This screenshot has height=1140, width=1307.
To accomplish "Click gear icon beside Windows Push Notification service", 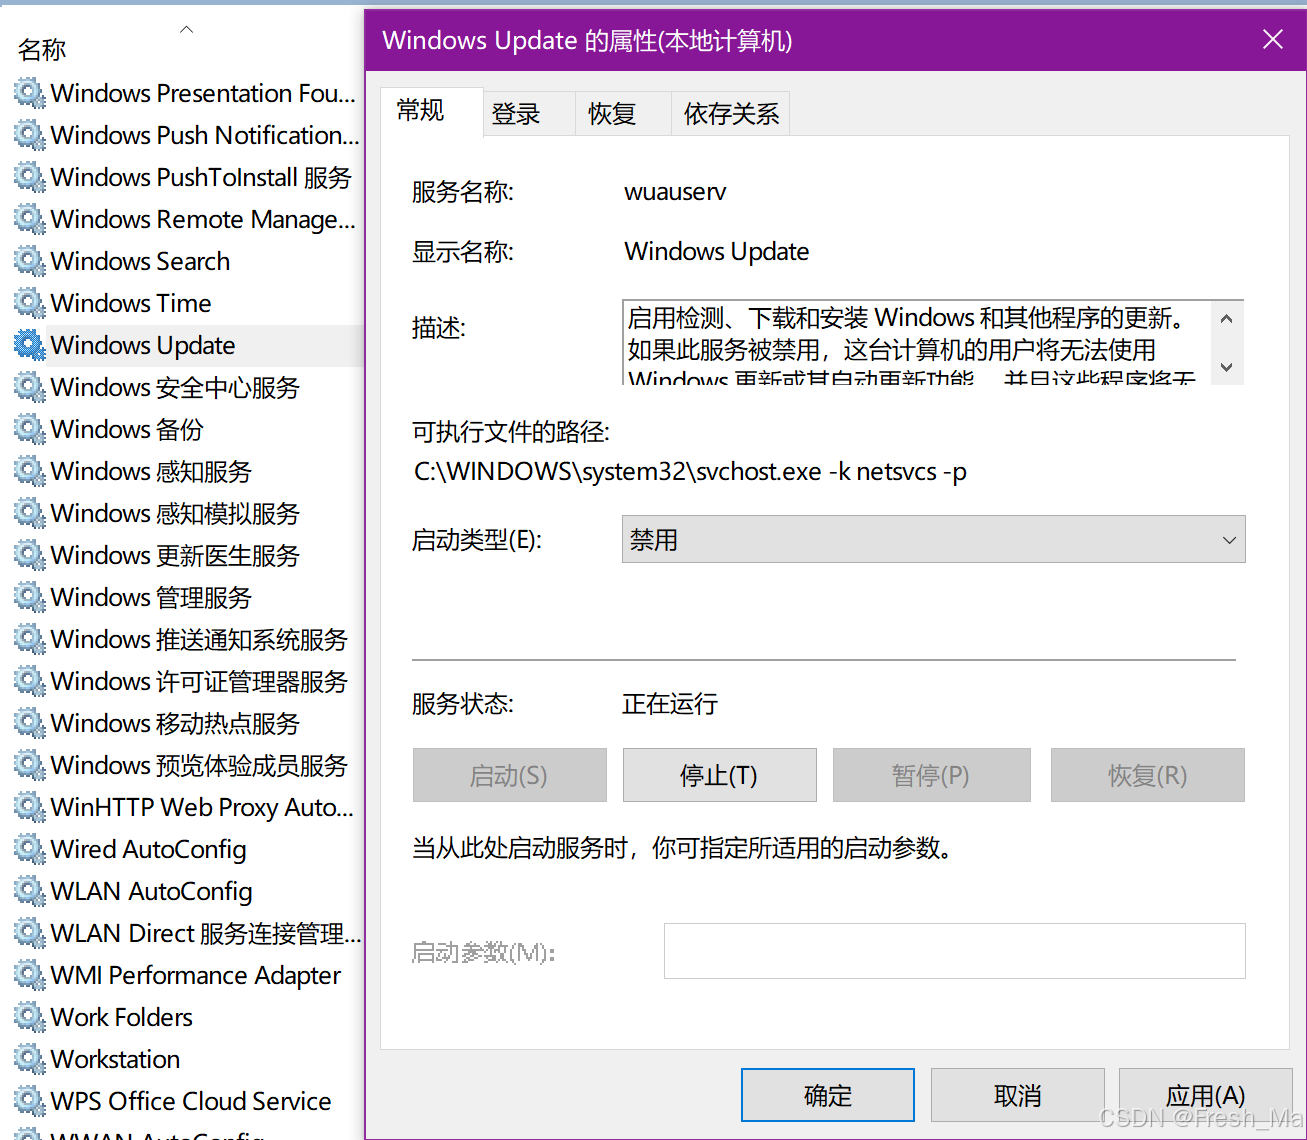I will click(x=30, y=136).
